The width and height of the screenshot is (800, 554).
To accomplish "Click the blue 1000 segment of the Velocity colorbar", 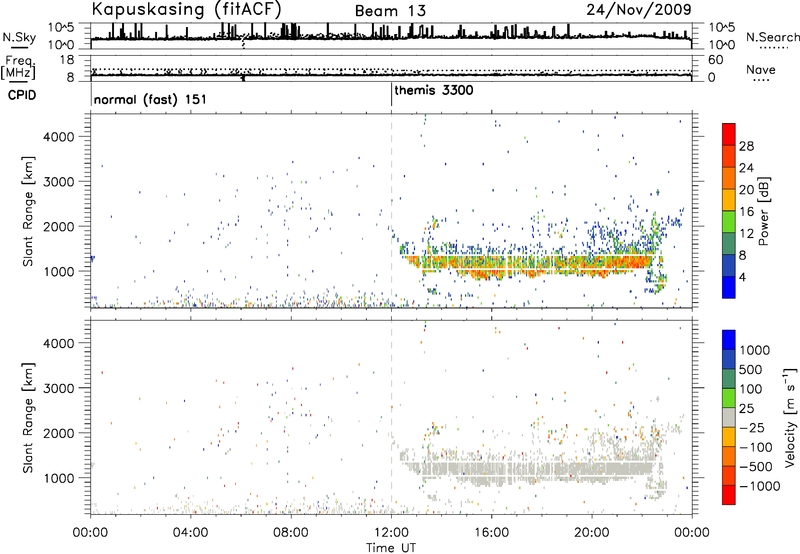I will point(729,340).
